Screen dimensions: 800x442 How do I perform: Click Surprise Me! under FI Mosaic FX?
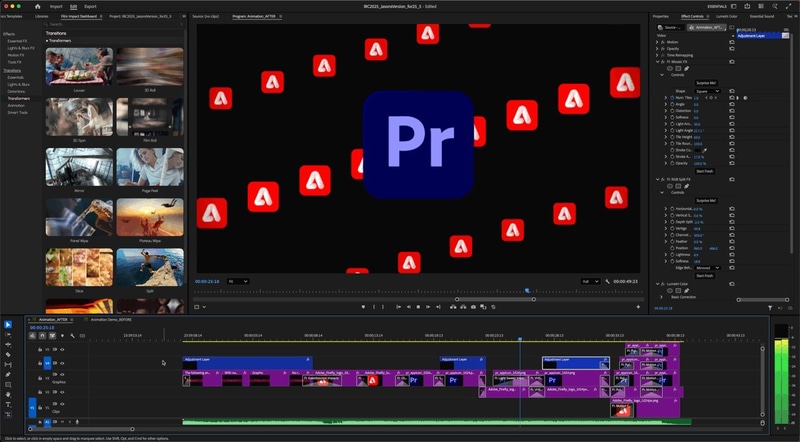[x=706, y=83]
